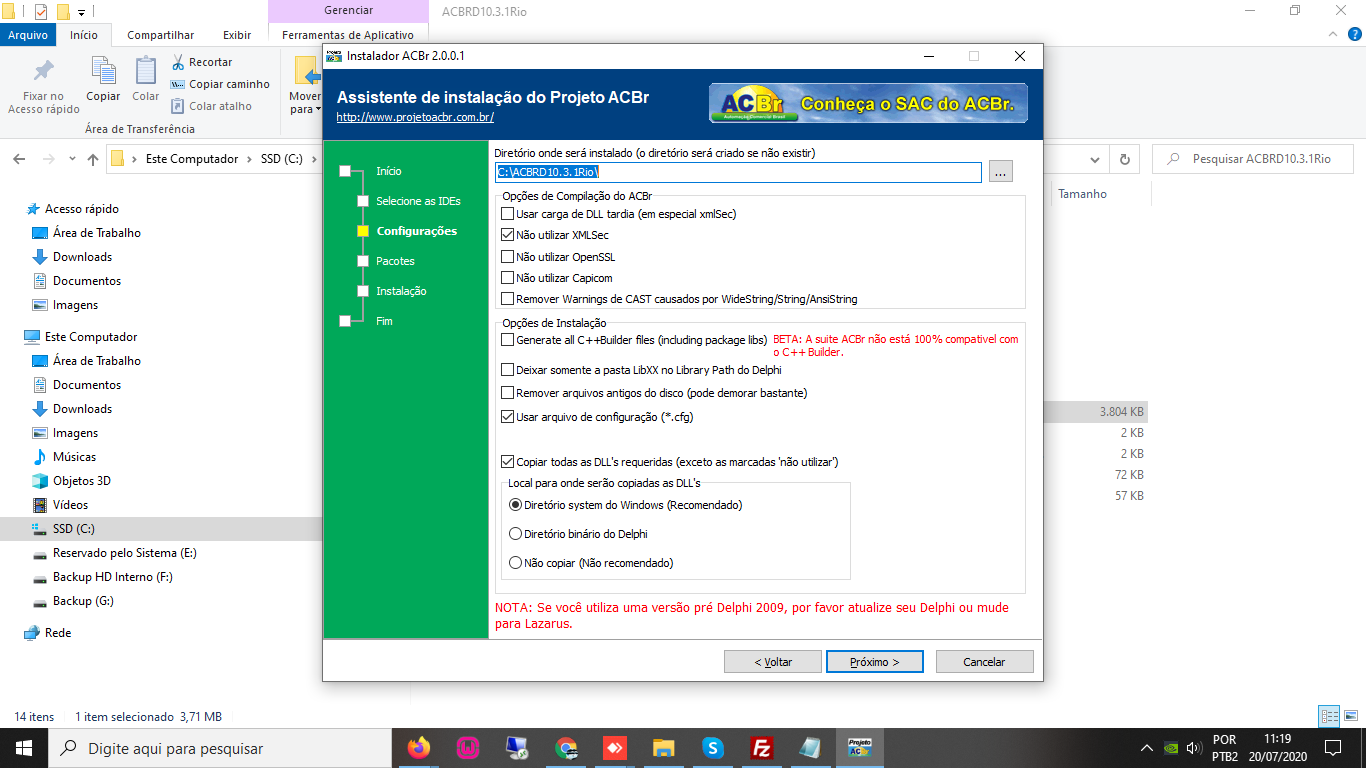Check Não utilizar OpenSSL

click(x=507, y=257)
